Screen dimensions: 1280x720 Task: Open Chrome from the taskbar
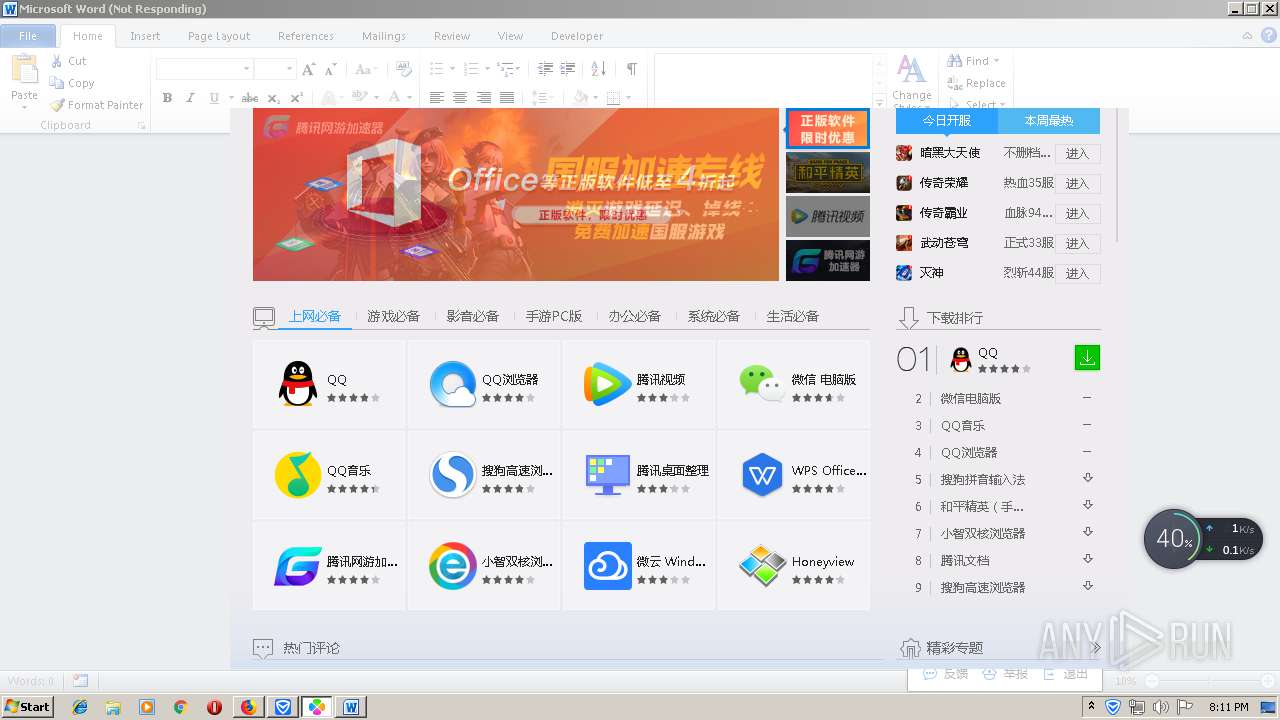pyautogui.click(x=180, y=707)
